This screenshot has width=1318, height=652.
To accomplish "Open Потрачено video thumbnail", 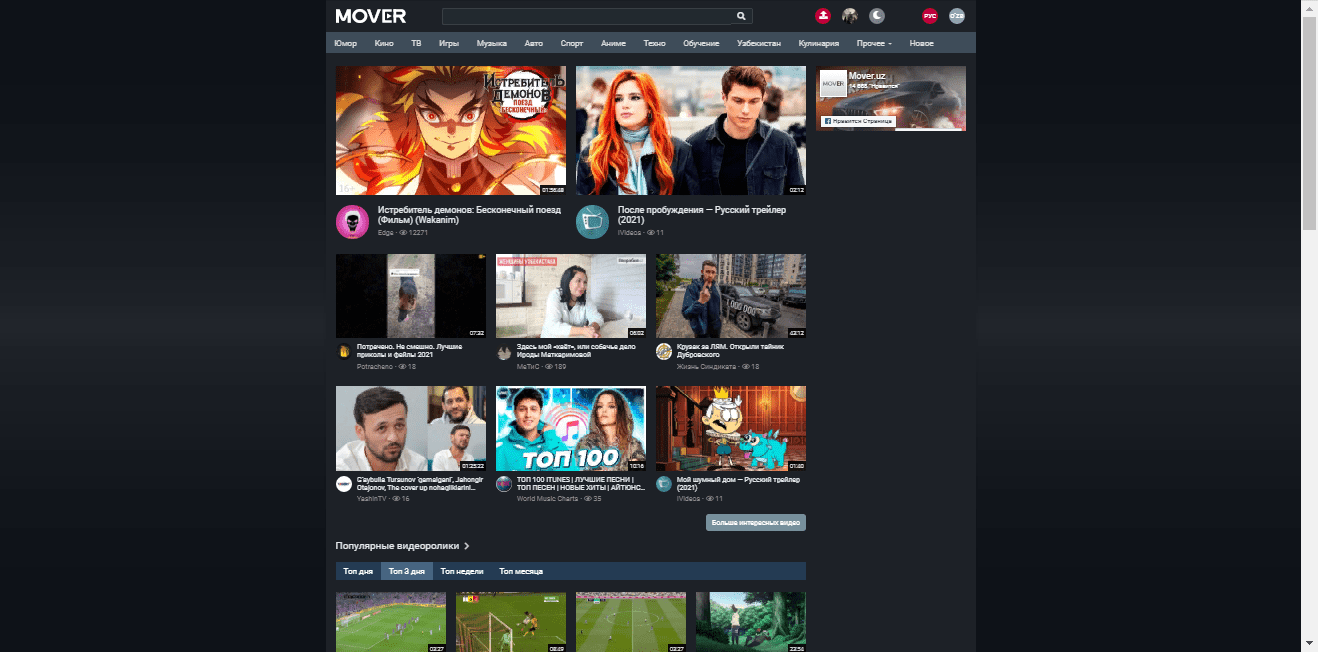I will pos(411,296).
